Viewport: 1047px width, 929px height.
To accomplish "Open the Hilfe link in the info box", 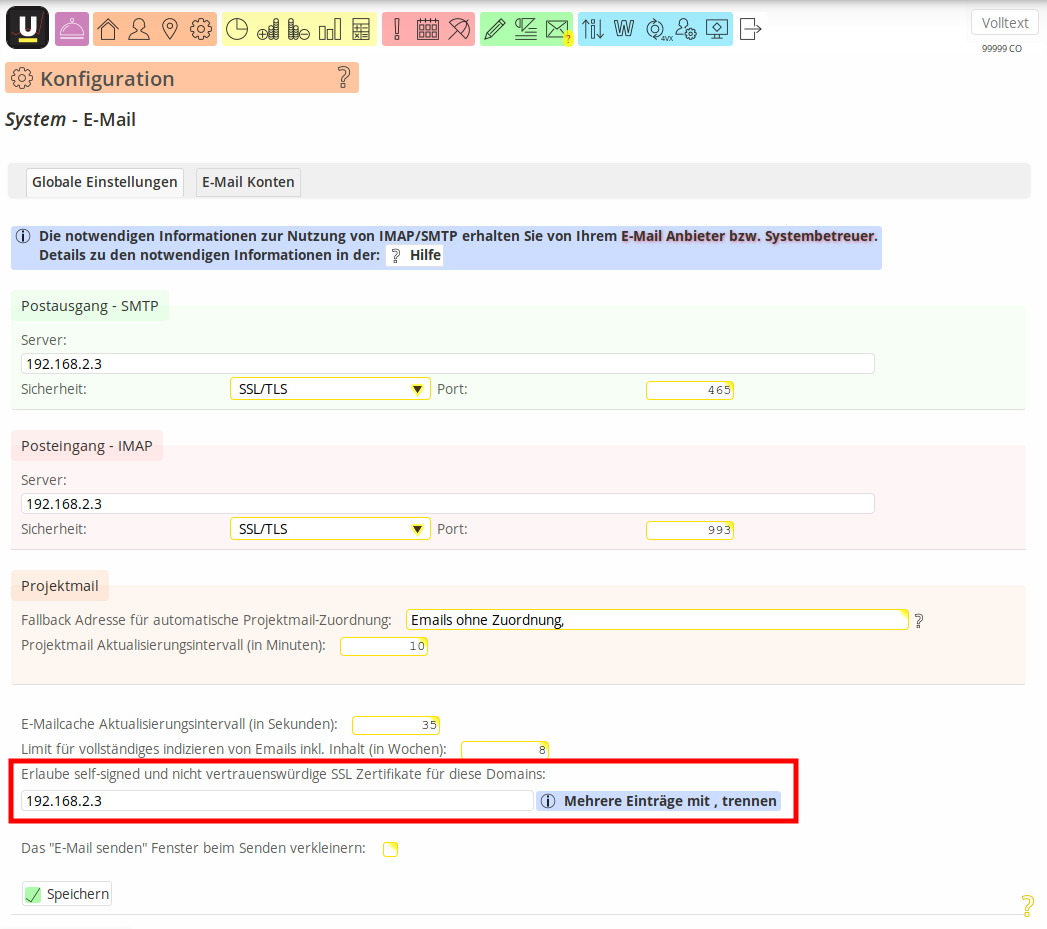I will click(415, 255).
